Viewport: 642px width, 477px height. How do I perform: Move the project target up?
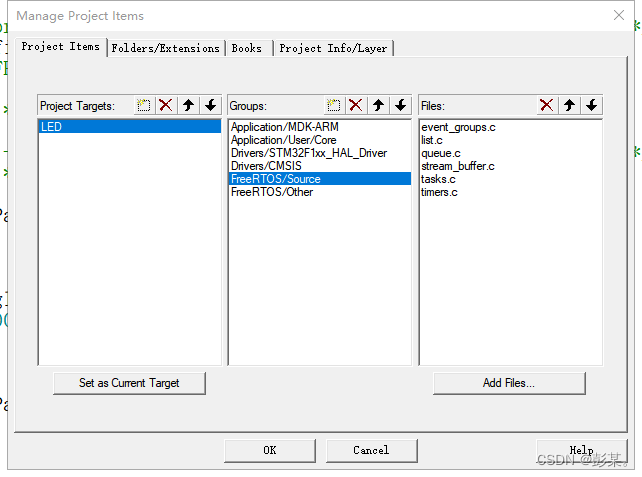point(188,106)
